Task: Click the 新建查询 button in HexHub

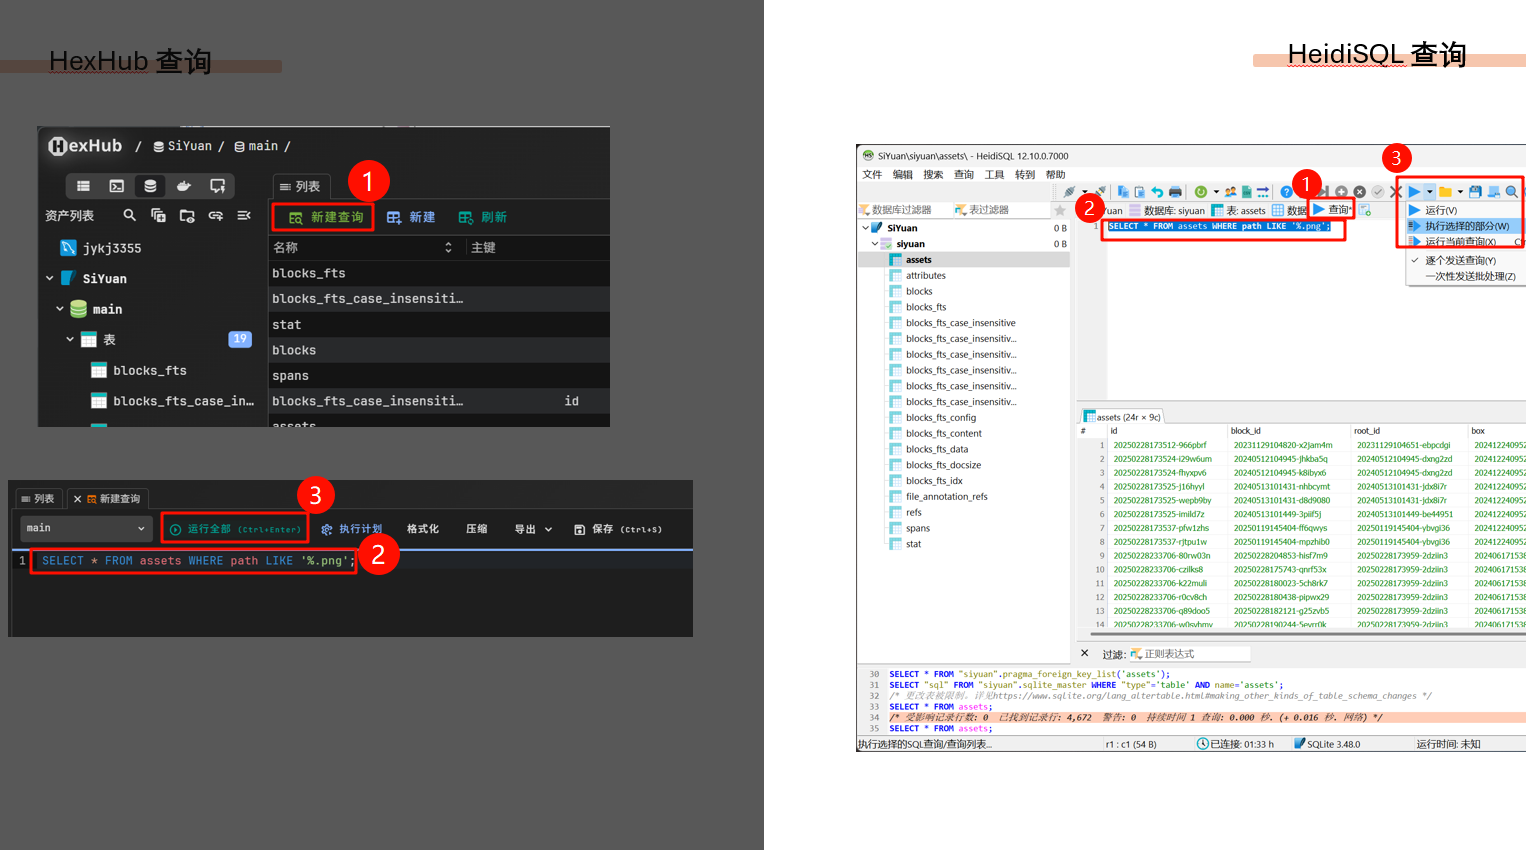Action: pyautogui.click(x=325, y=217)
